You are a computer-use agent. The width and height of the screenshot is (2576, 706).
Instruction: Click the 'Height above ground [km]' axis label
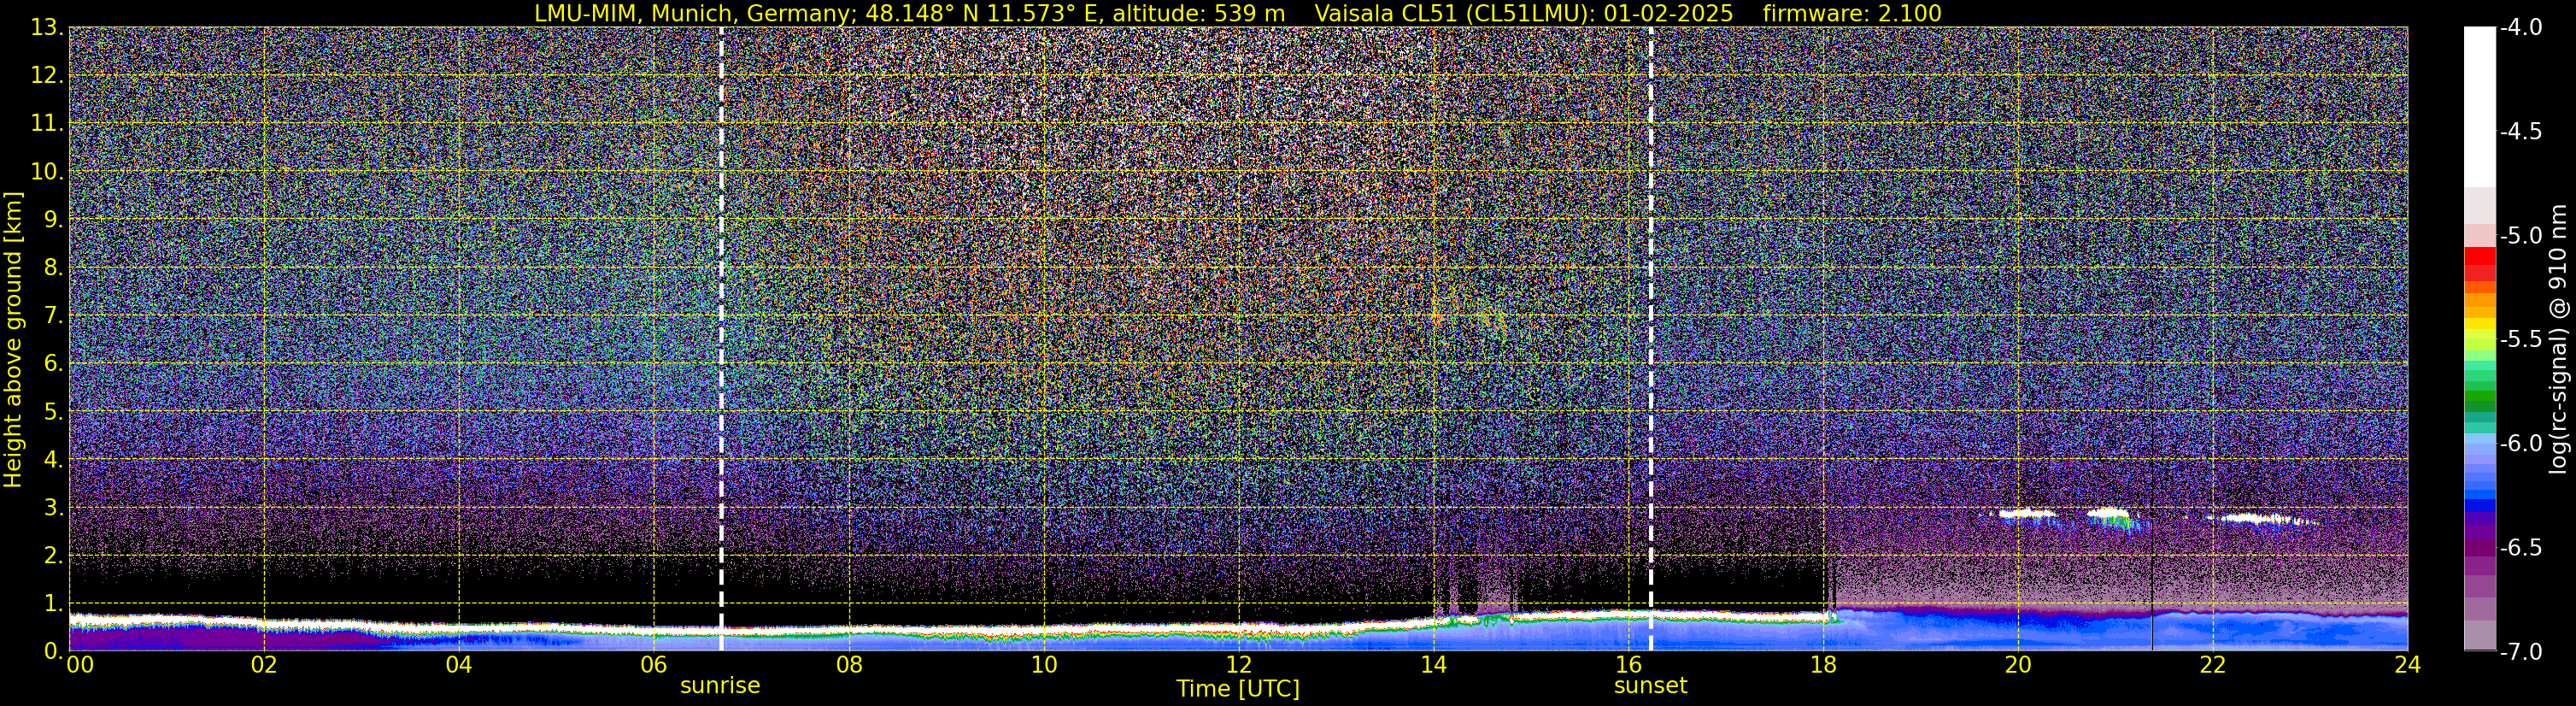pos(13,339)
